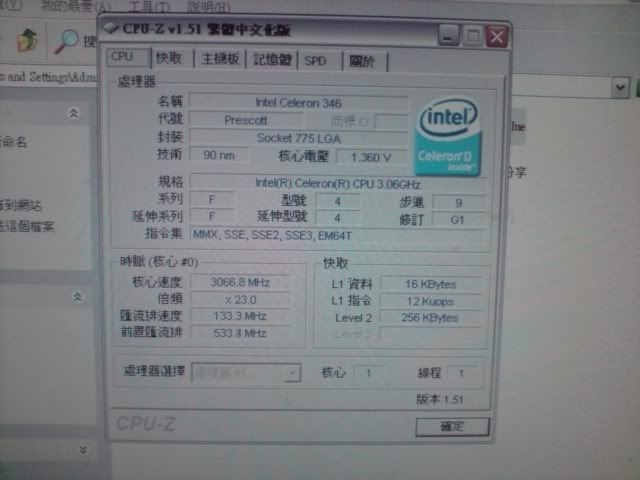Open the Explorer address bar dropdown
Screen dimensions: 640x480
pyautogui.click(x=618, y=86)
